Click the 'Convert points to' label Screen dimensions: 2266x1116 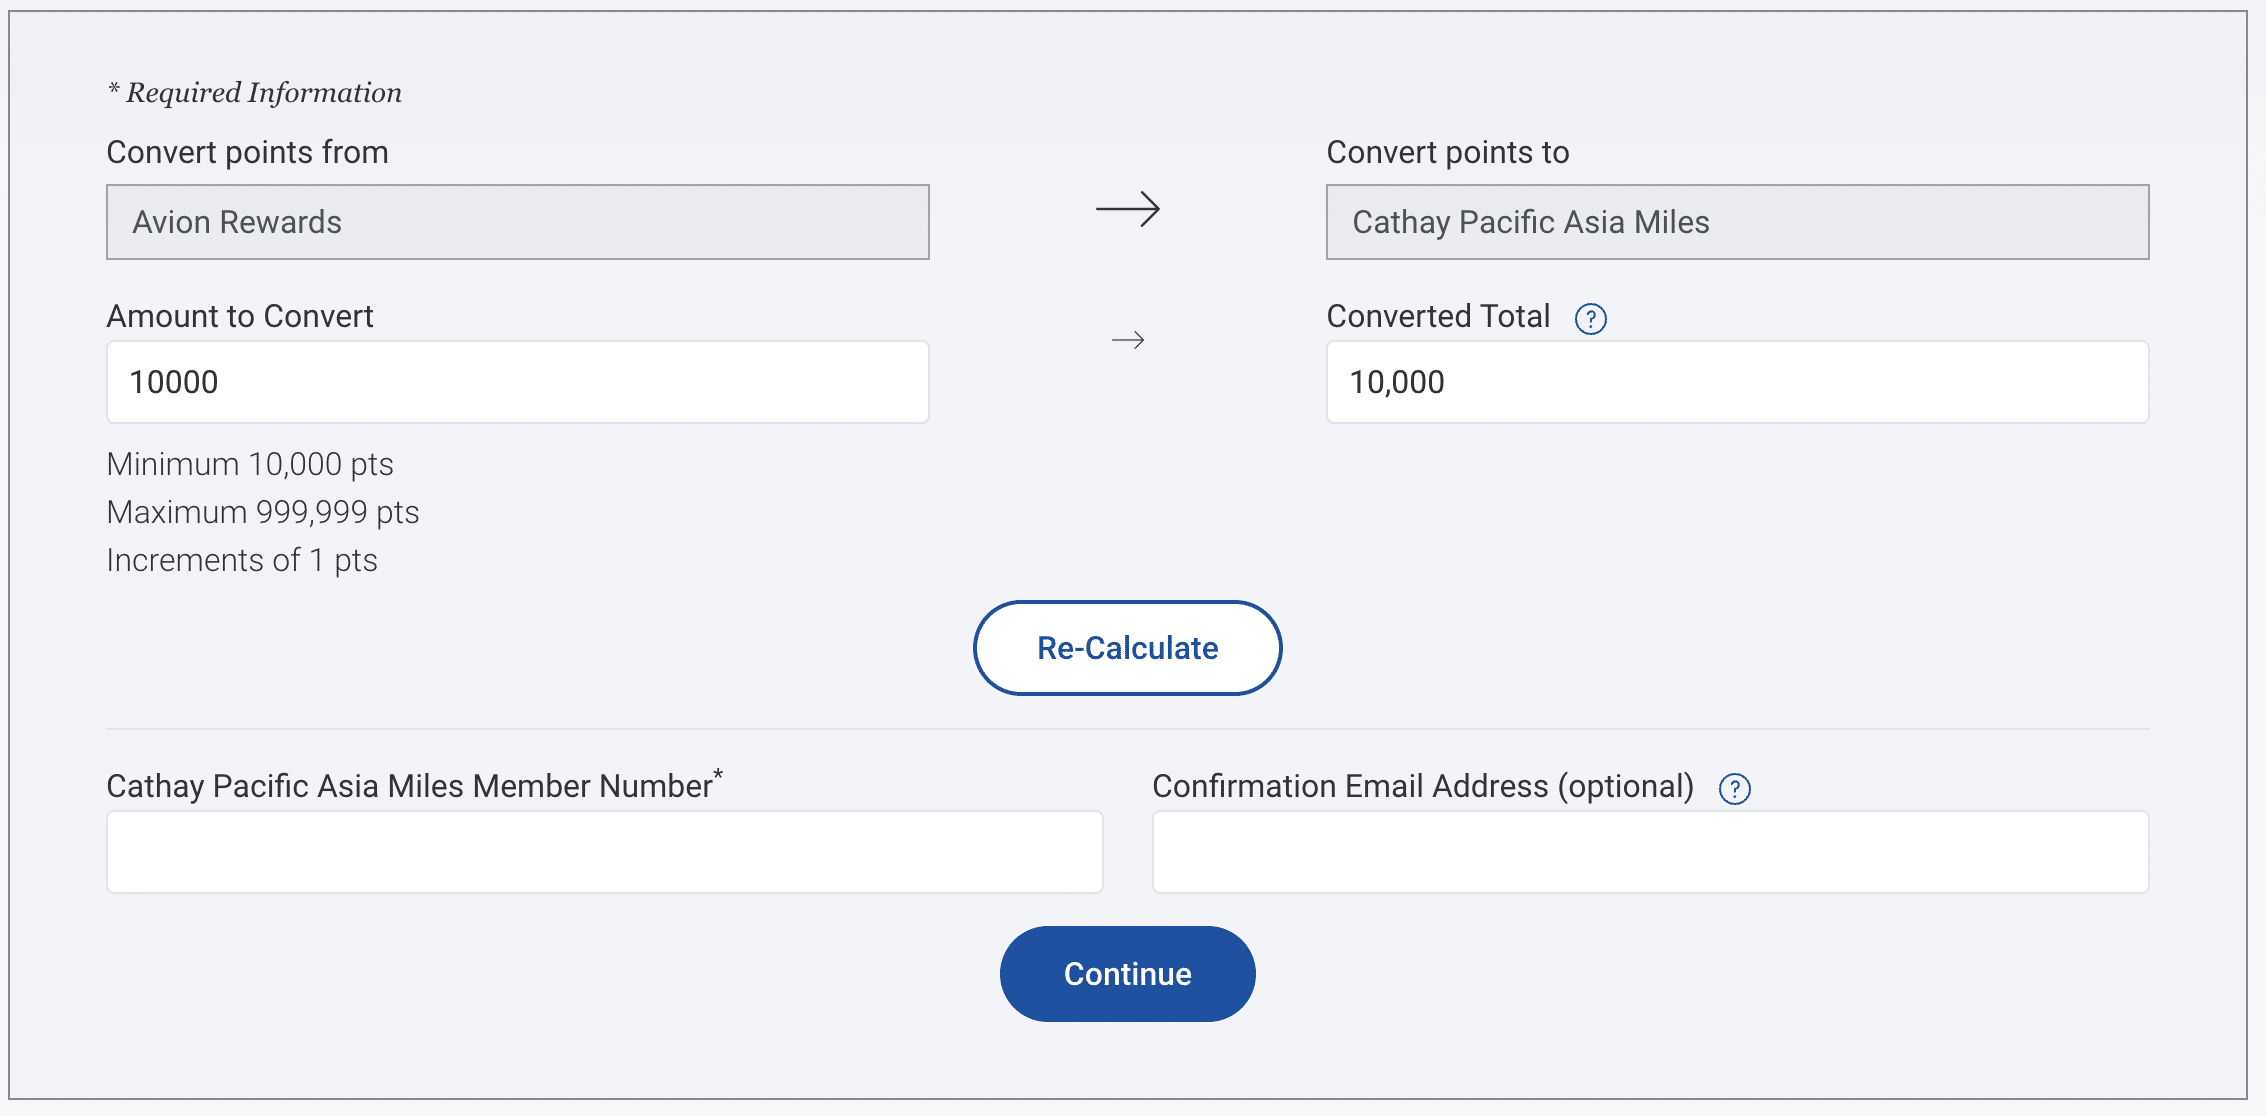coord(1447,152)
